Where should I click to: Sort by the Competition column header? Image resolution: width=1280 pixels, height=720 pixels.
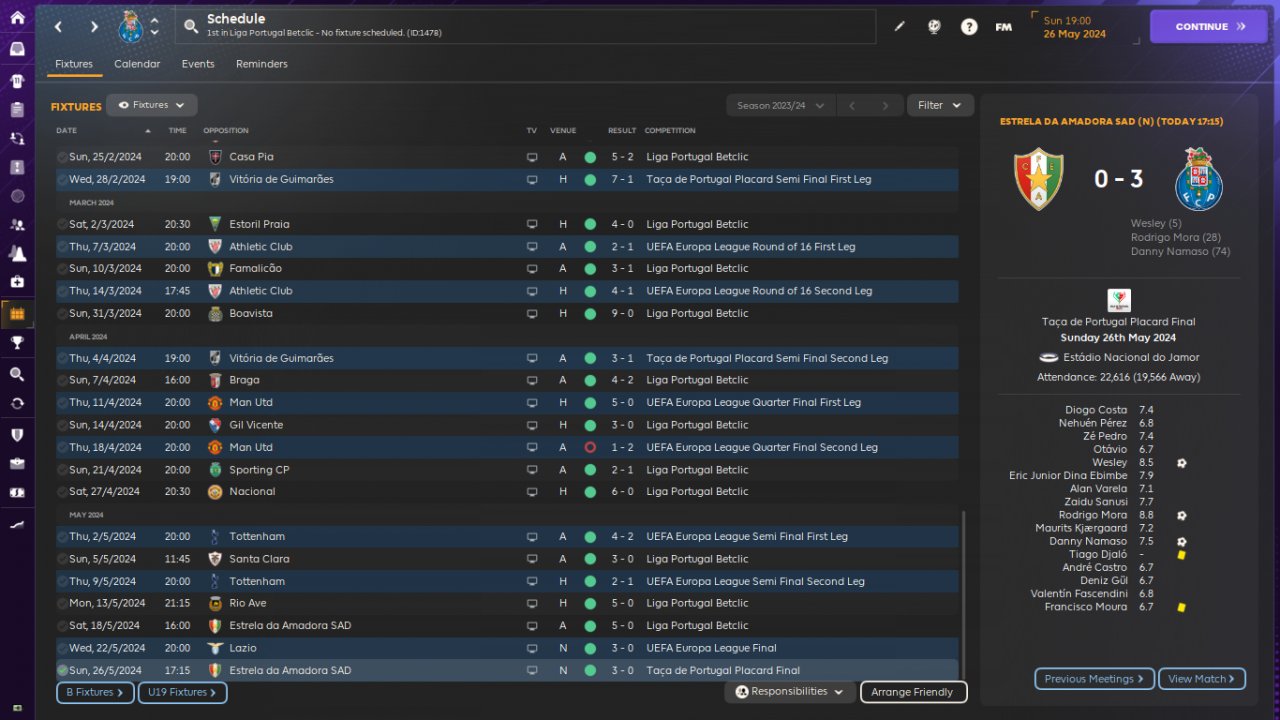[x=670, y=131]
